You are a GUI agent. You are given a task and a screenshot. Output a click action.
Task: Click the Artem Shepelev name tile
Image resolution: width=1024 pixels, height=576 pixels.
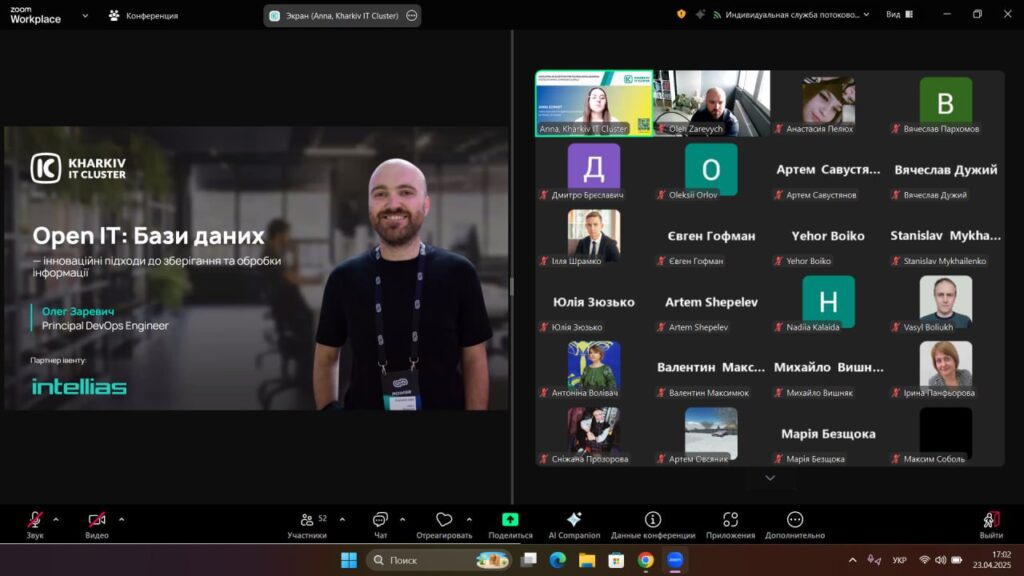[x=711, y=302]
